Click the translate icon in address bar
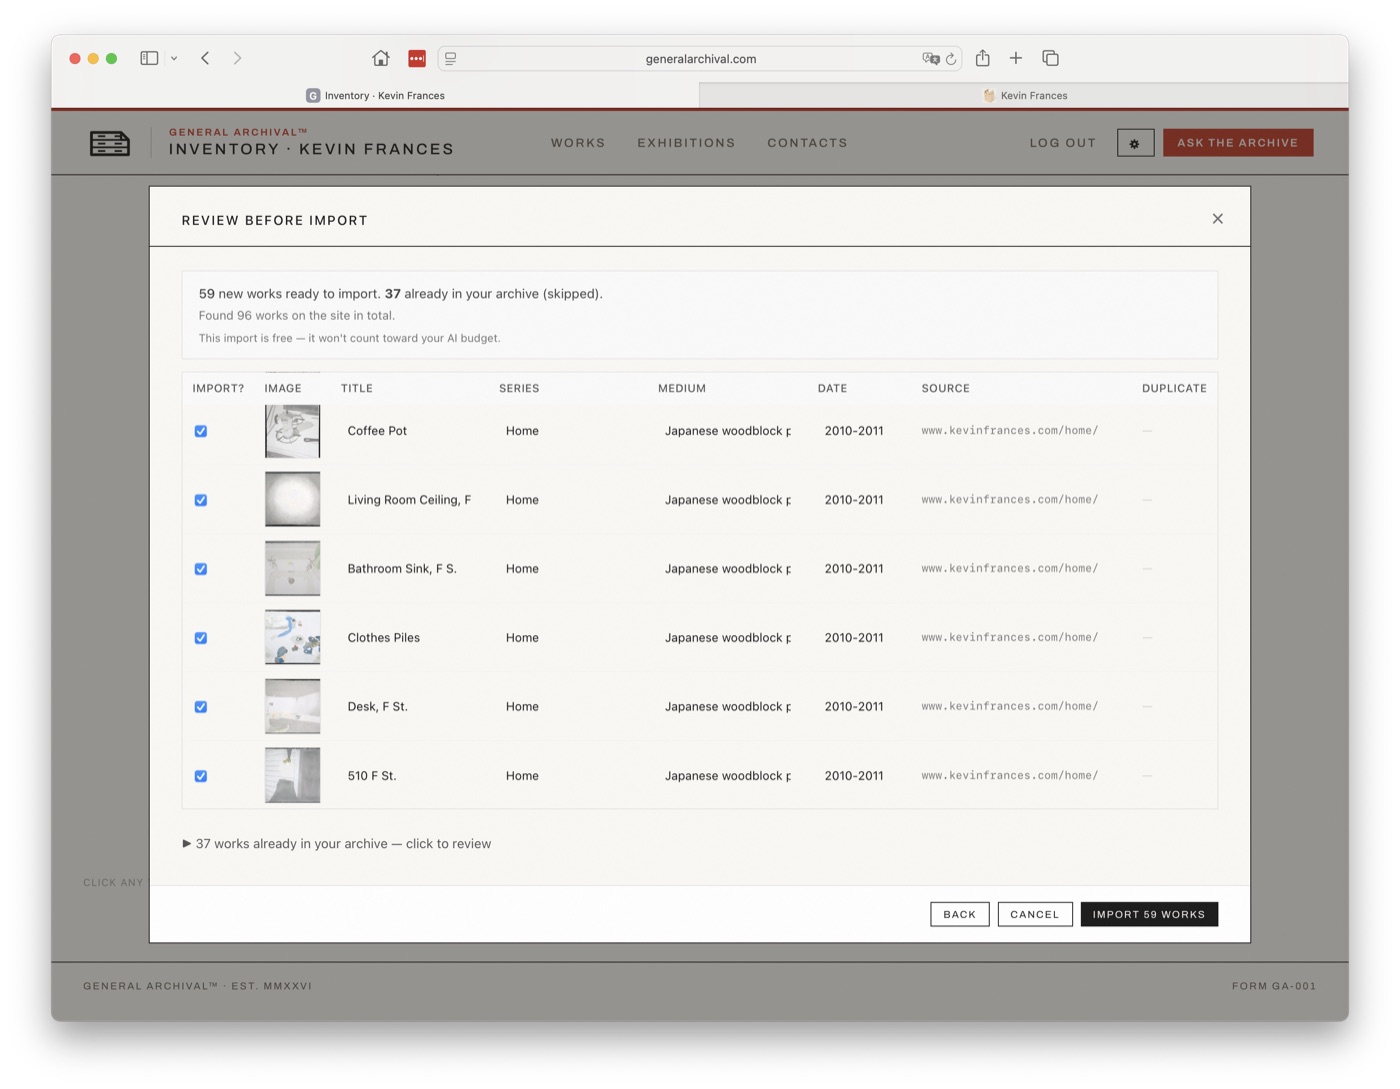Screen dimensions: 1400x1089 click(x=930, y=59)
